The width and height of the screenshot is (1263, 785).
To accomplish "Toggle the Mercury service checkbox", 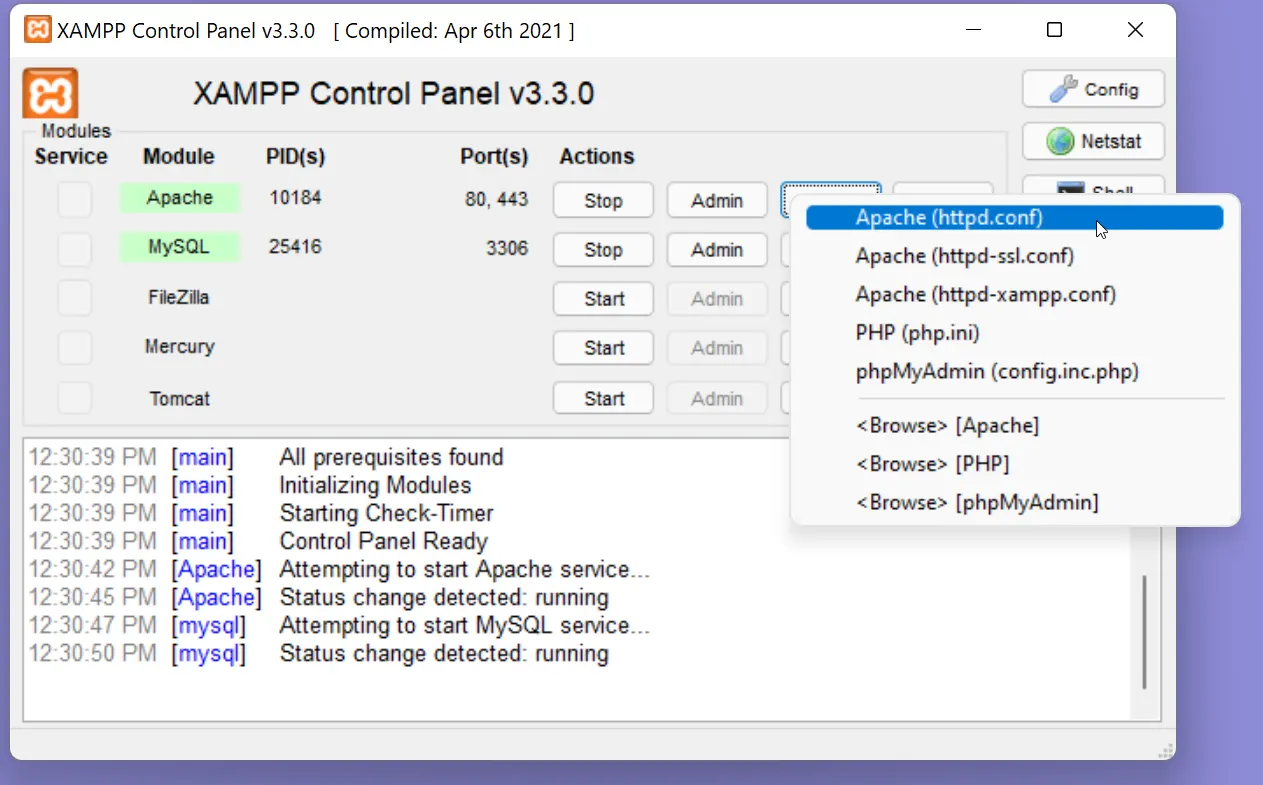I will pos(74,348).
